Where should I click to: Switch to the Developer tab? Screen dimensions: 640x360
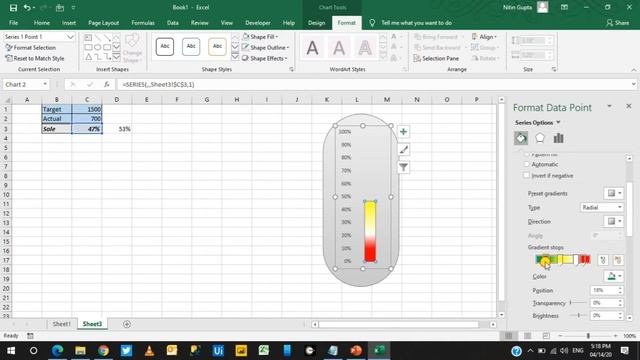point(258,23)
